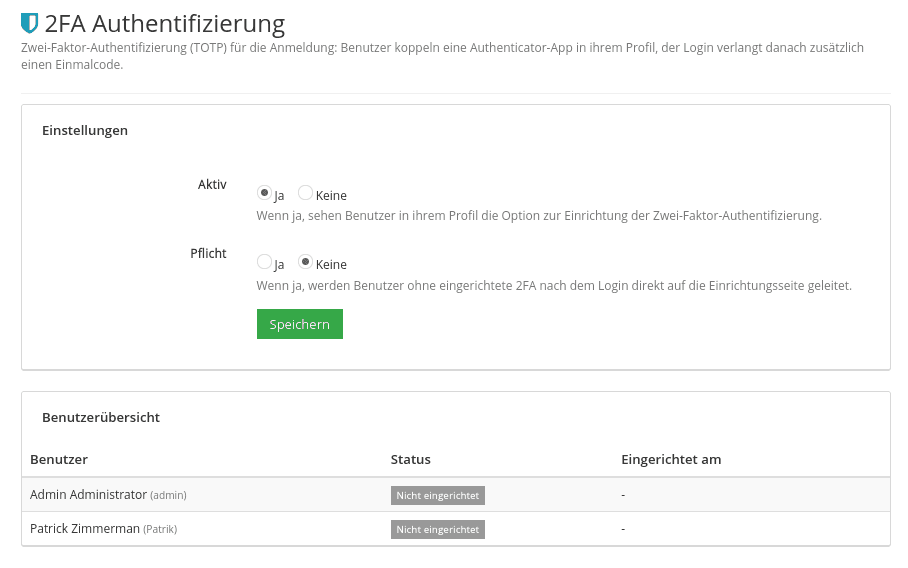The image size is (908, 568).
Task: Click the 'Pflicht' setting label
Action: 208,254
